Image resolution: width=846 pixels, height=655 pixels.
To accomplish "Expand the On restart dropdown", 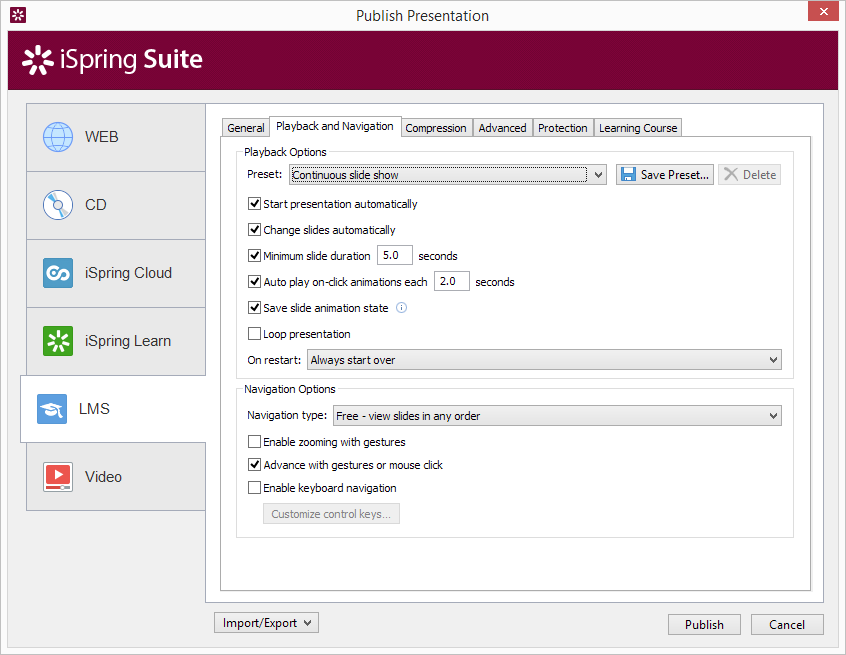I will coord(544,360).
